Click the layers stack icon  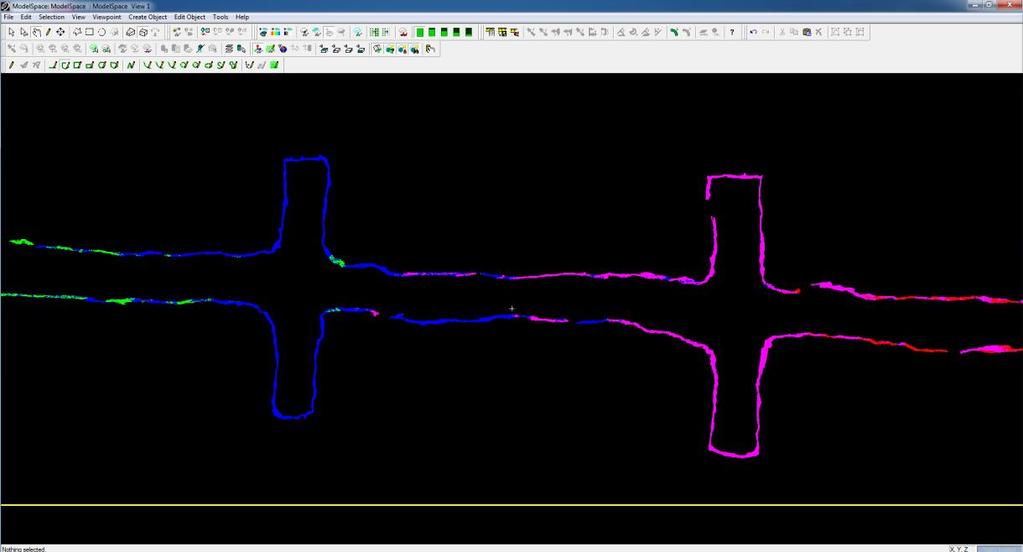pos(229,49)
